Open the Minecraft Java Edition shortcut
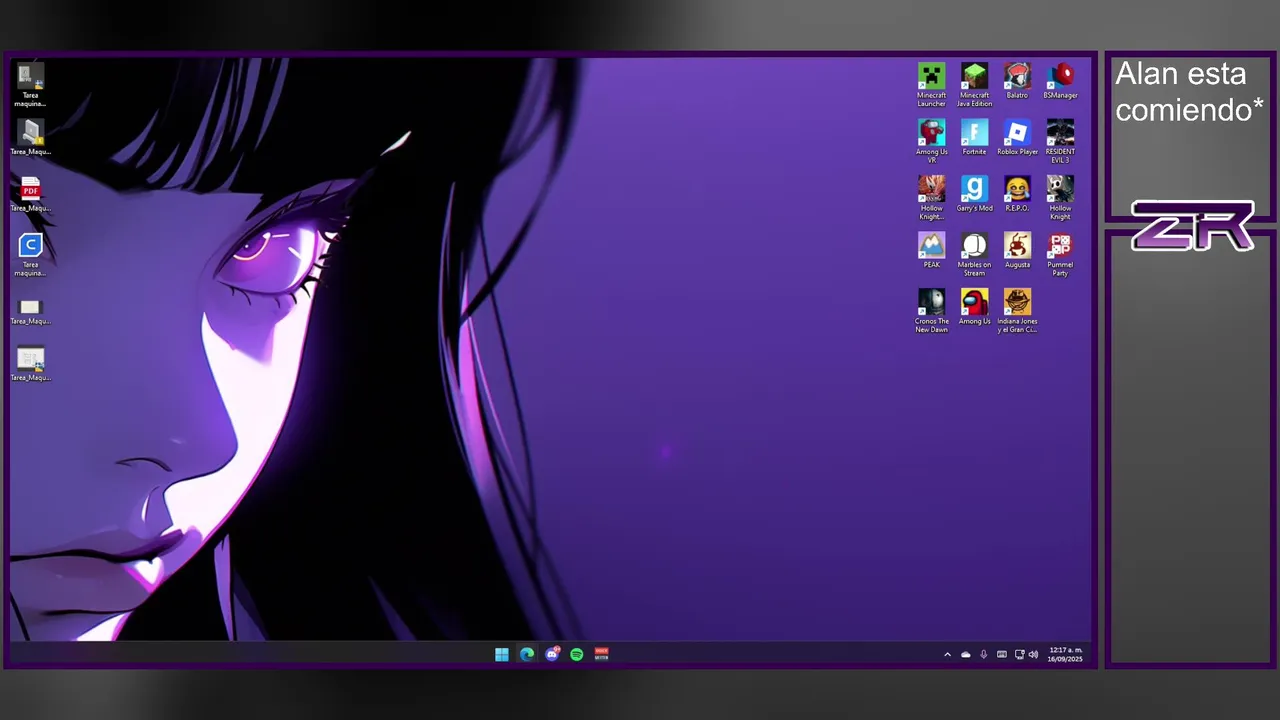The height and width of the screenshot is (720, 1280). [x=974, y=85]
